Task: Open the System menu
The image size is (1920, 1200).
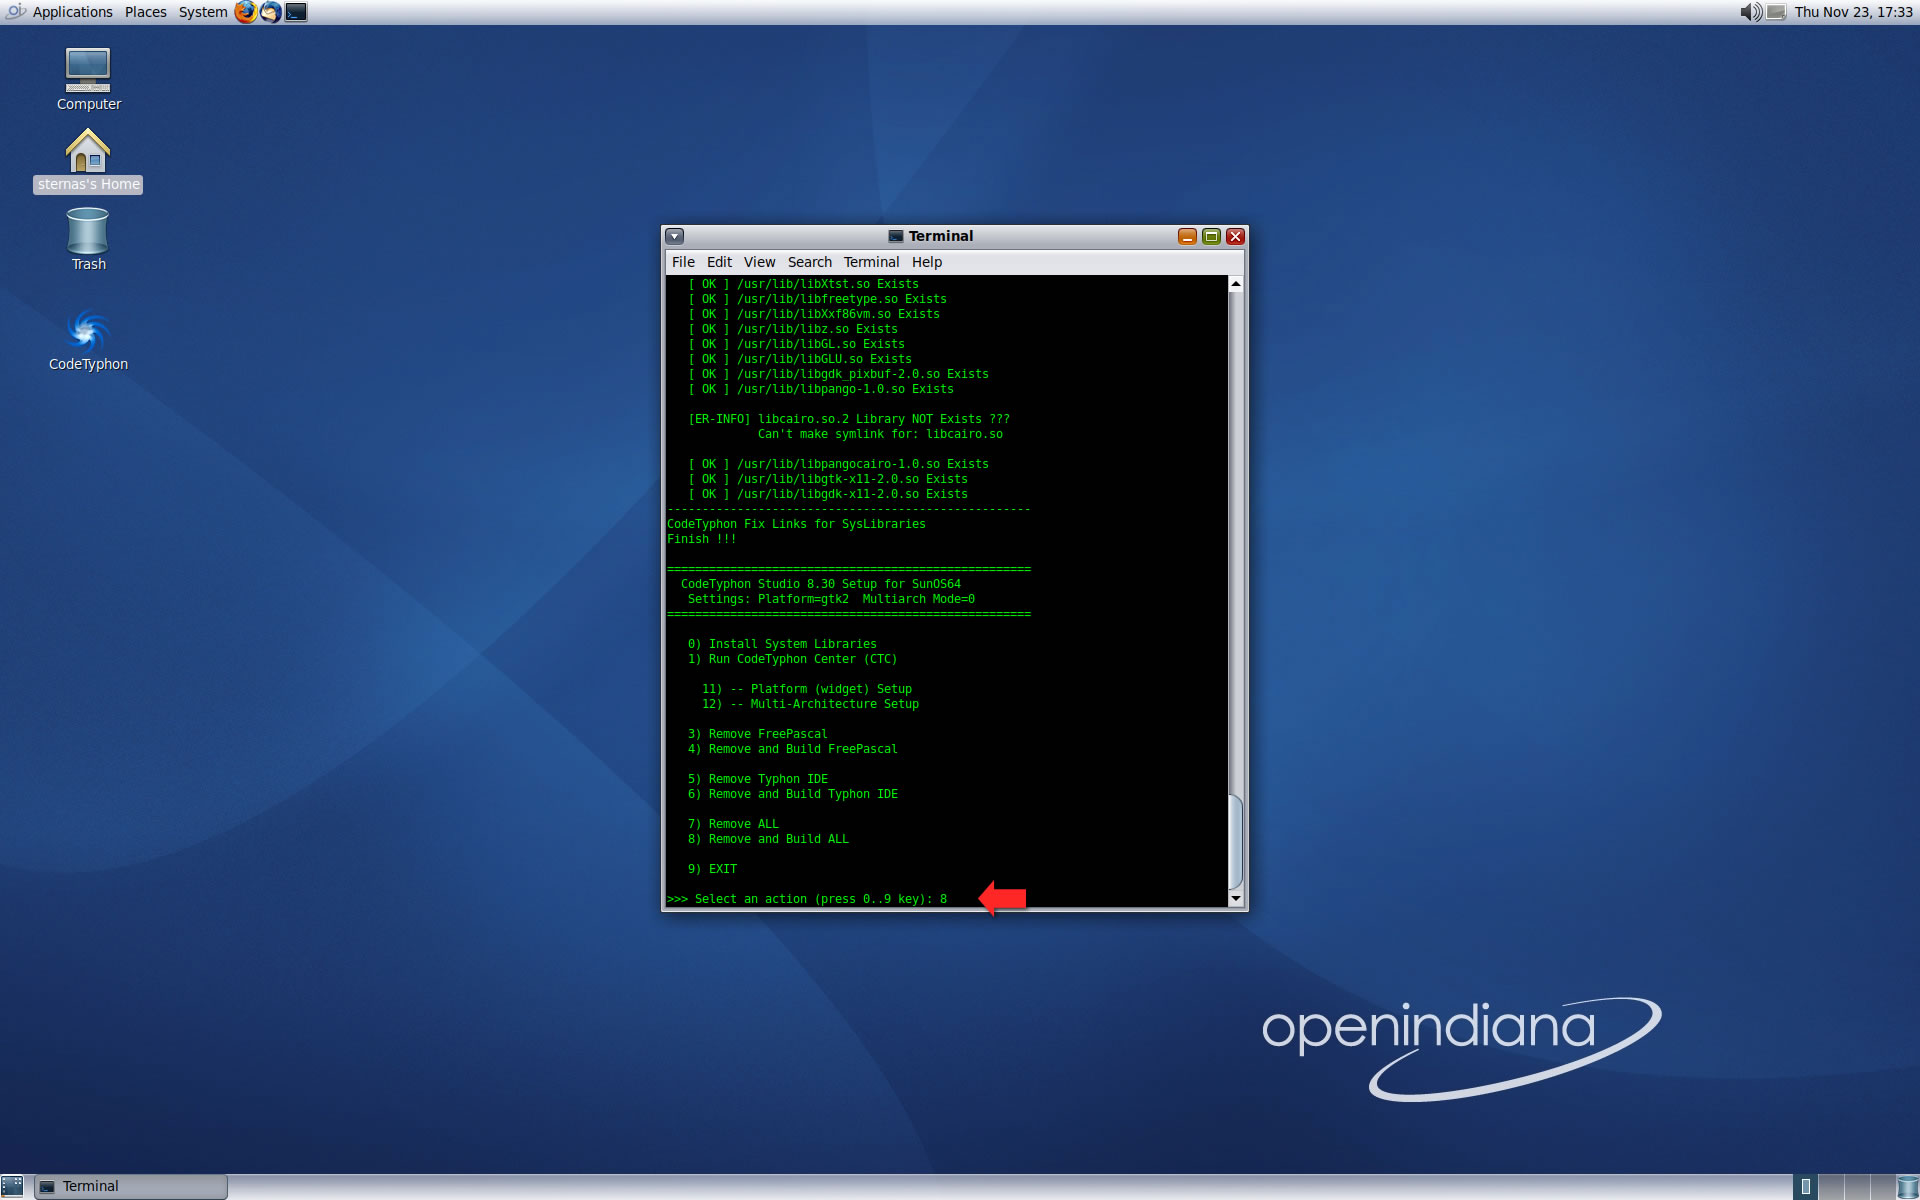Action: pos(203,12)
